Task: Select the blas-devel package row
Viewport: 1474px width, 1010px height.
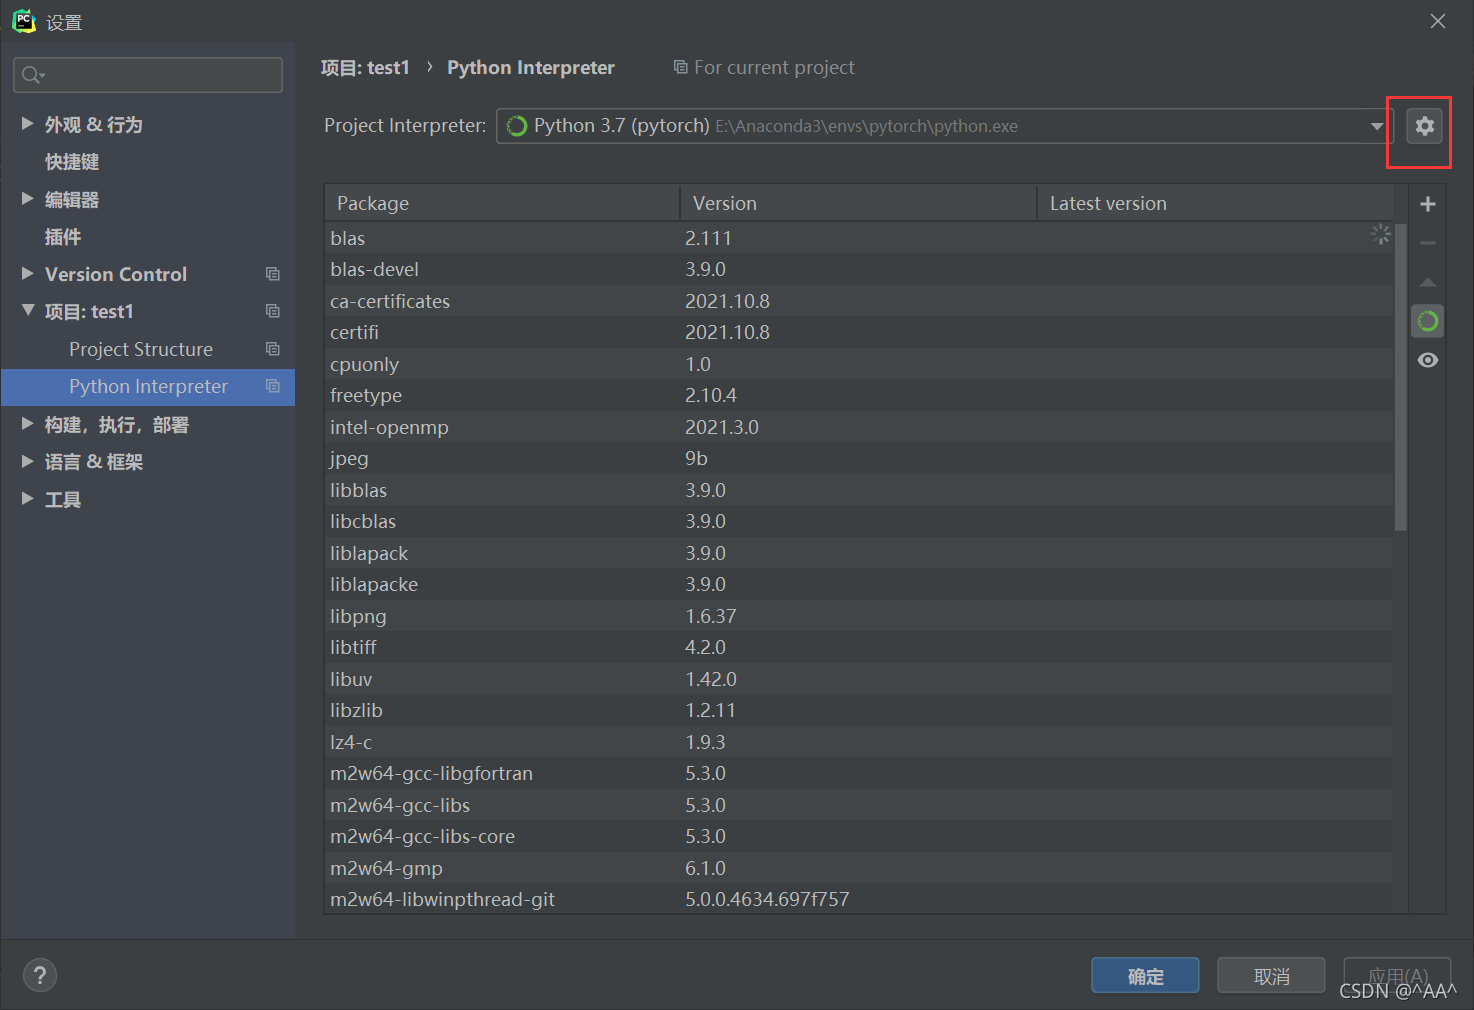Action: pos(859,269)
